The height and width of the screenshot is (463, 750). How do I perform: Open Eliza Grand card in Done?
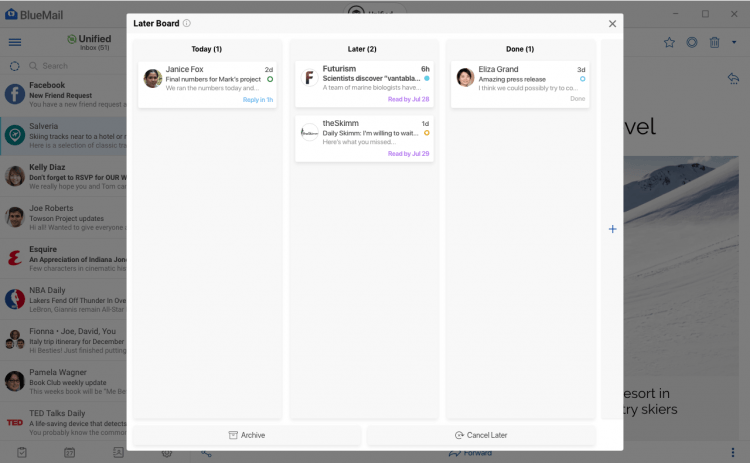point(520,84)
